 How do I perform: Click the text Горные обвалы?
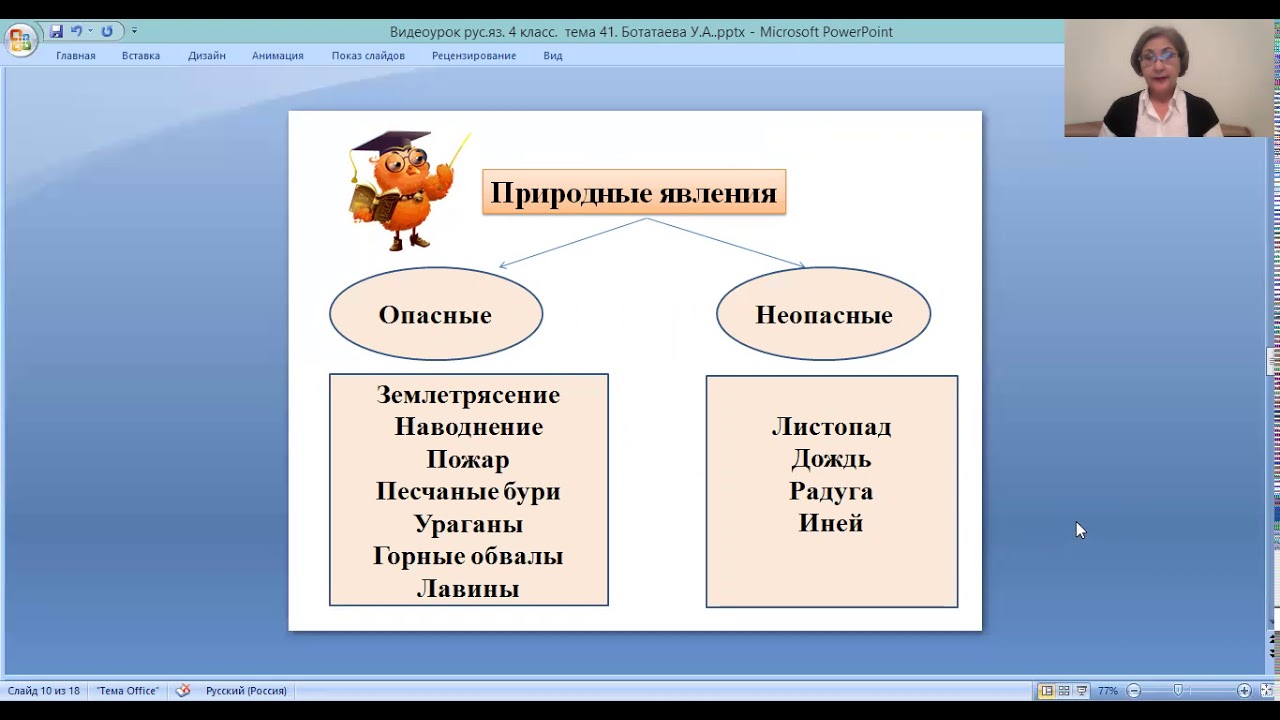[468, 556]
